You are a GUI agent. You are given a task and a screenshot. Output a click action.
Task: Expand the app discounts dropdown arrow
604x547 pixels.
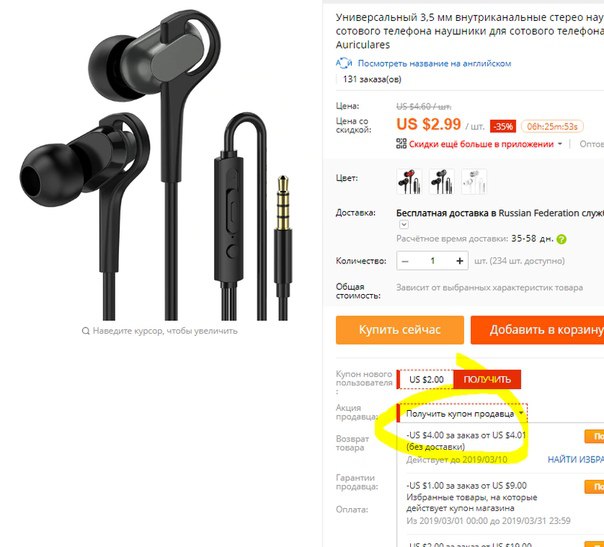pyautogui.click(x=560, y=144)
